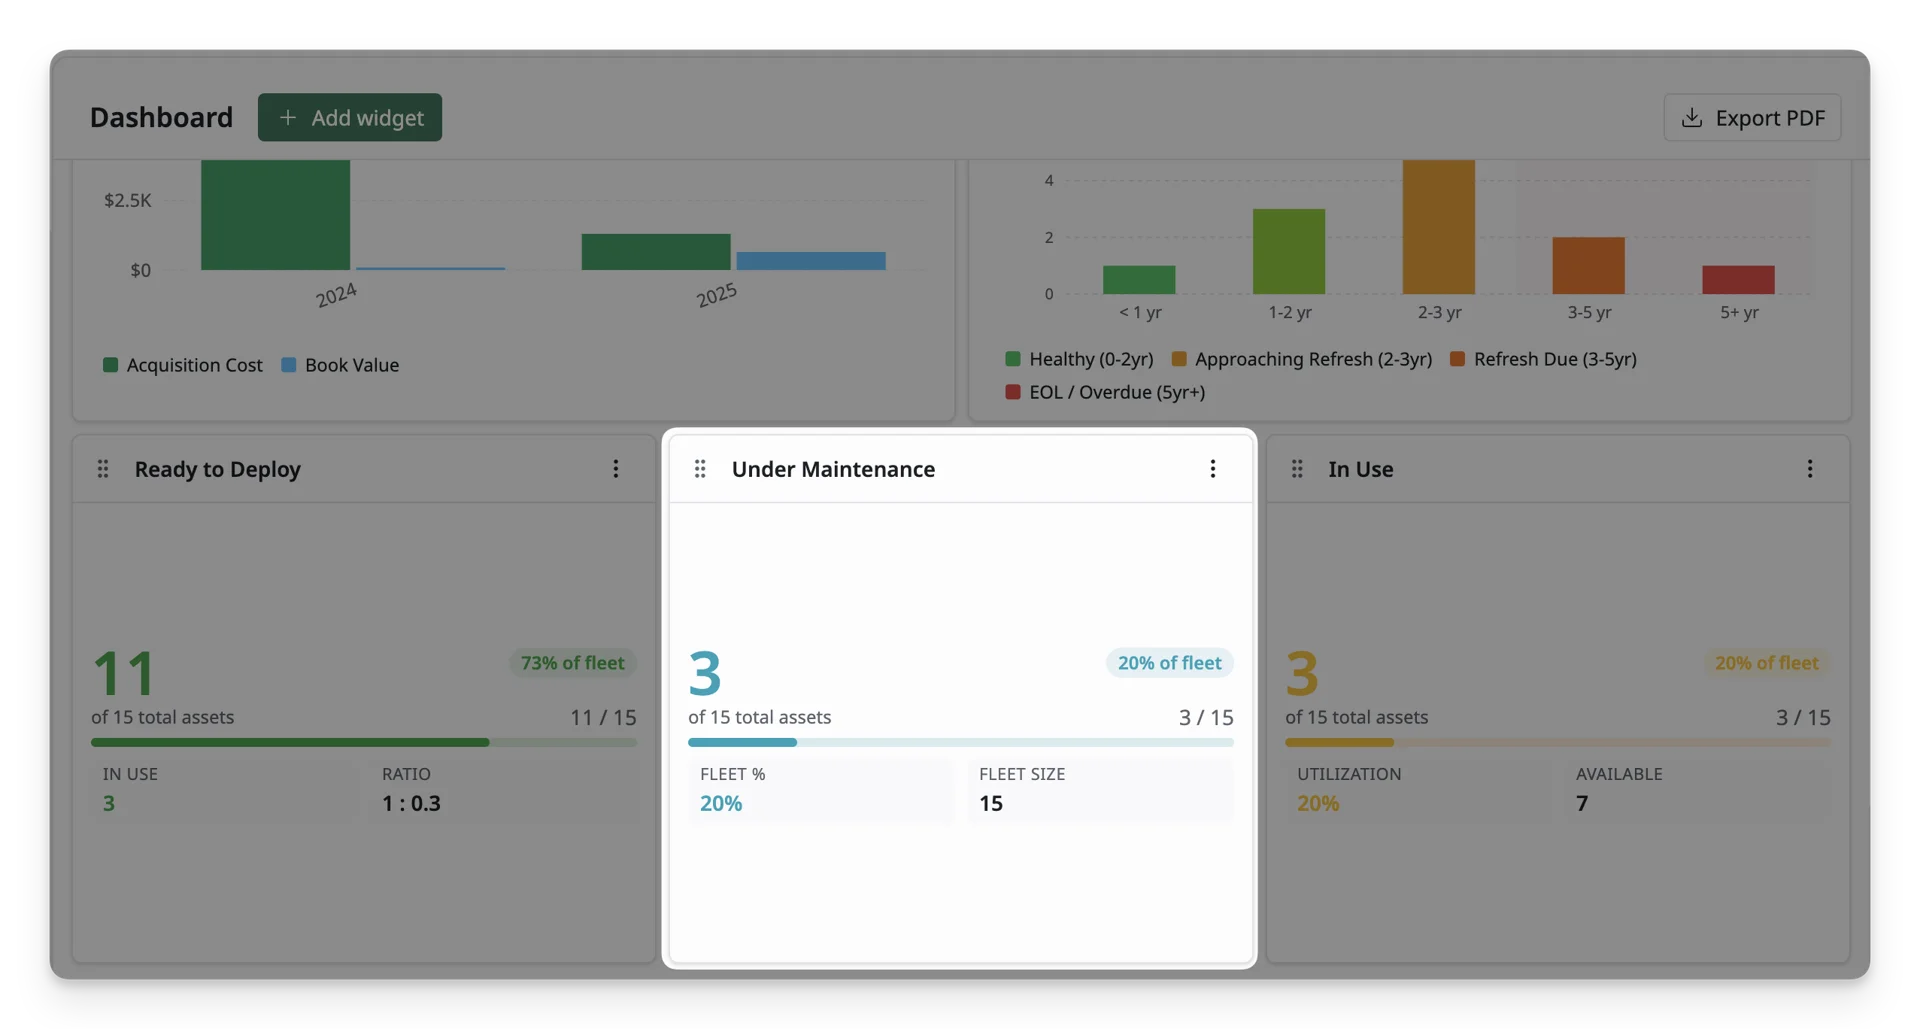The height and width of the screenshot is (1029, 1920).
Task: Toggle Approaching Refresh (2-3yr) legend item
Action: (x=1301, y=359)
